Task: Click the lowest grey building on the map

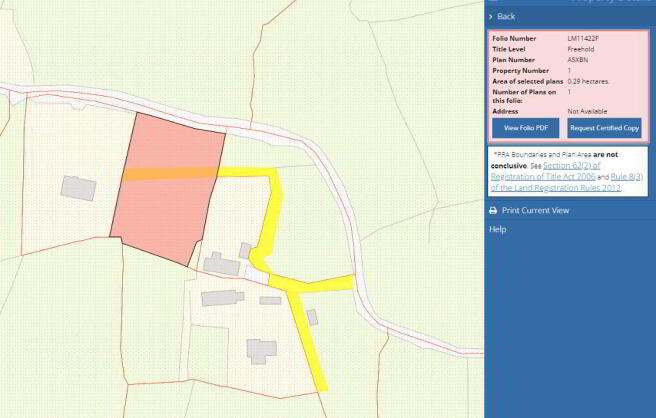Action: [262, 350]
